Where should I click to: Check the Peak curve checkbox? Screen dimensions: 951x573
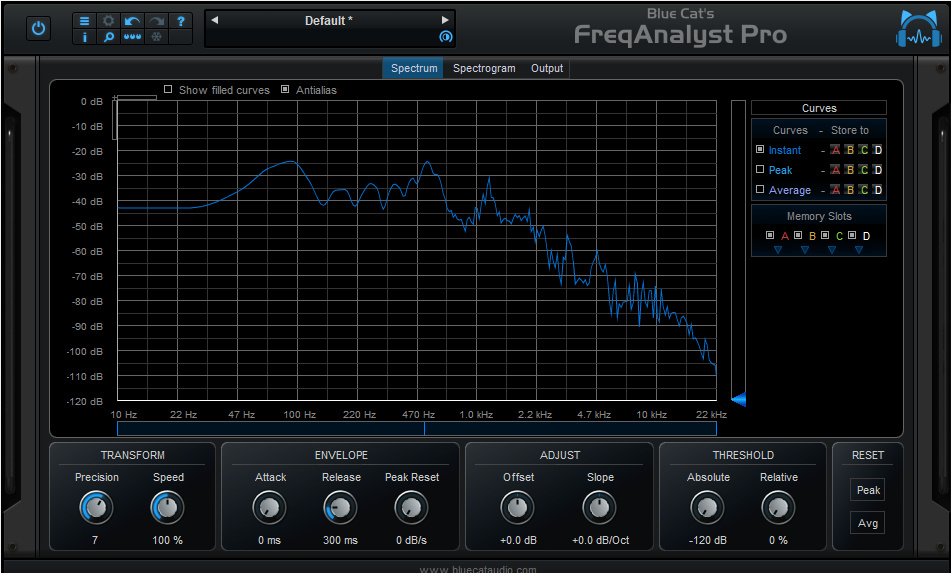[x=760, y=169]
